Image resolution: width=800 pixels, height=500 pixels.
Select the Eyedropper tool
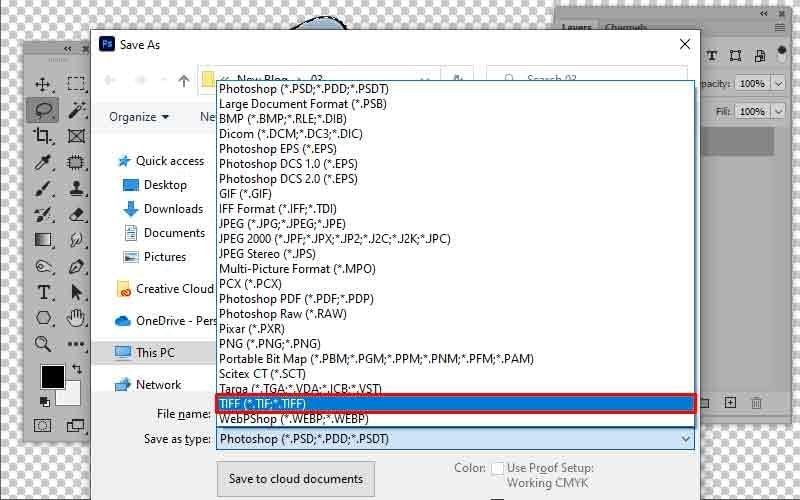click(43, 162)
